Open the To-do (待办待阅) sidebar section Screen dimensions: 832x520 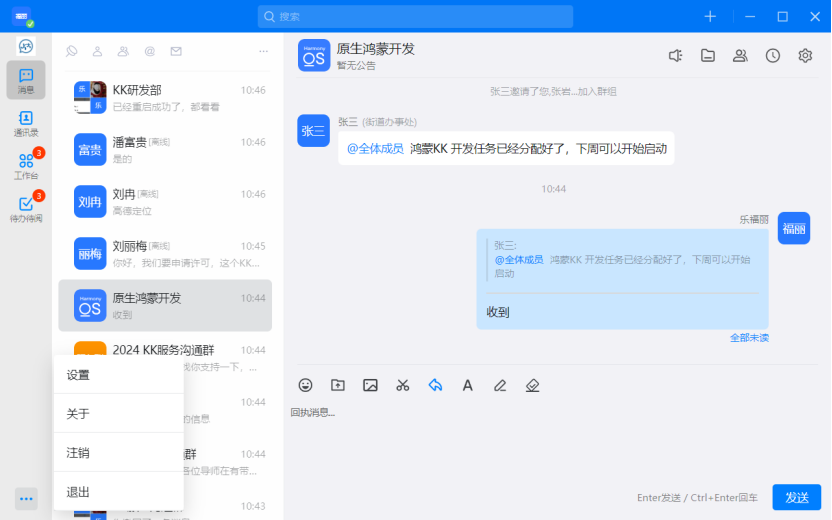pyautogui.click(x=25, y=209)
